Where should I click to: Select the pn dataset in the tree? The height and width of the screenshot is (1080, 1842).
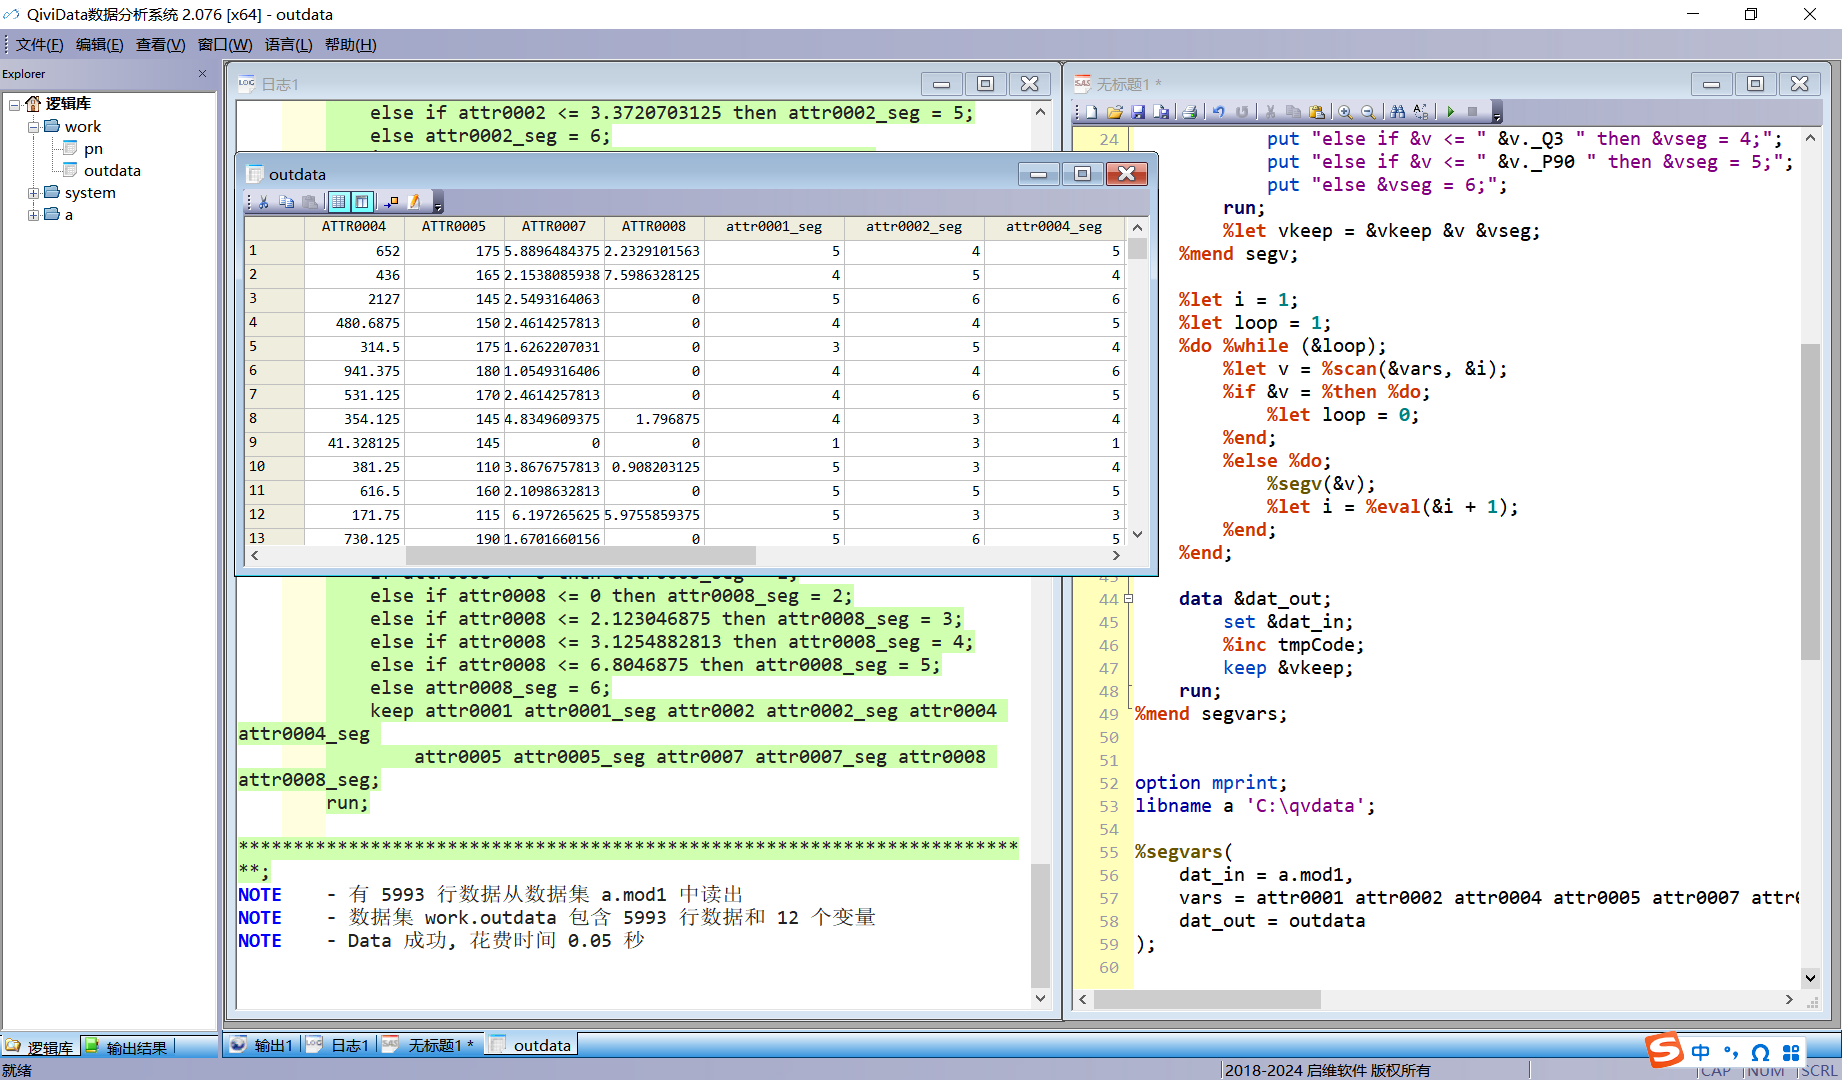pos(93,149)
